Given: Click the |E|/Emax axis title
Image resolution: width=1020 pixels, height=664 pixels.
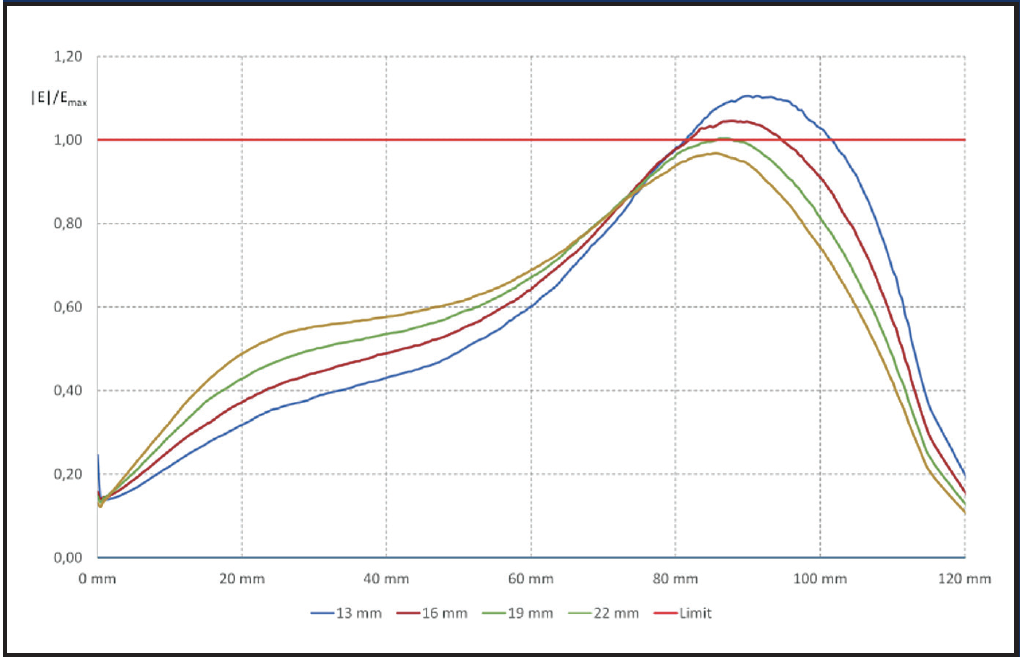Looking at the screenshot, I should (59, 98).
